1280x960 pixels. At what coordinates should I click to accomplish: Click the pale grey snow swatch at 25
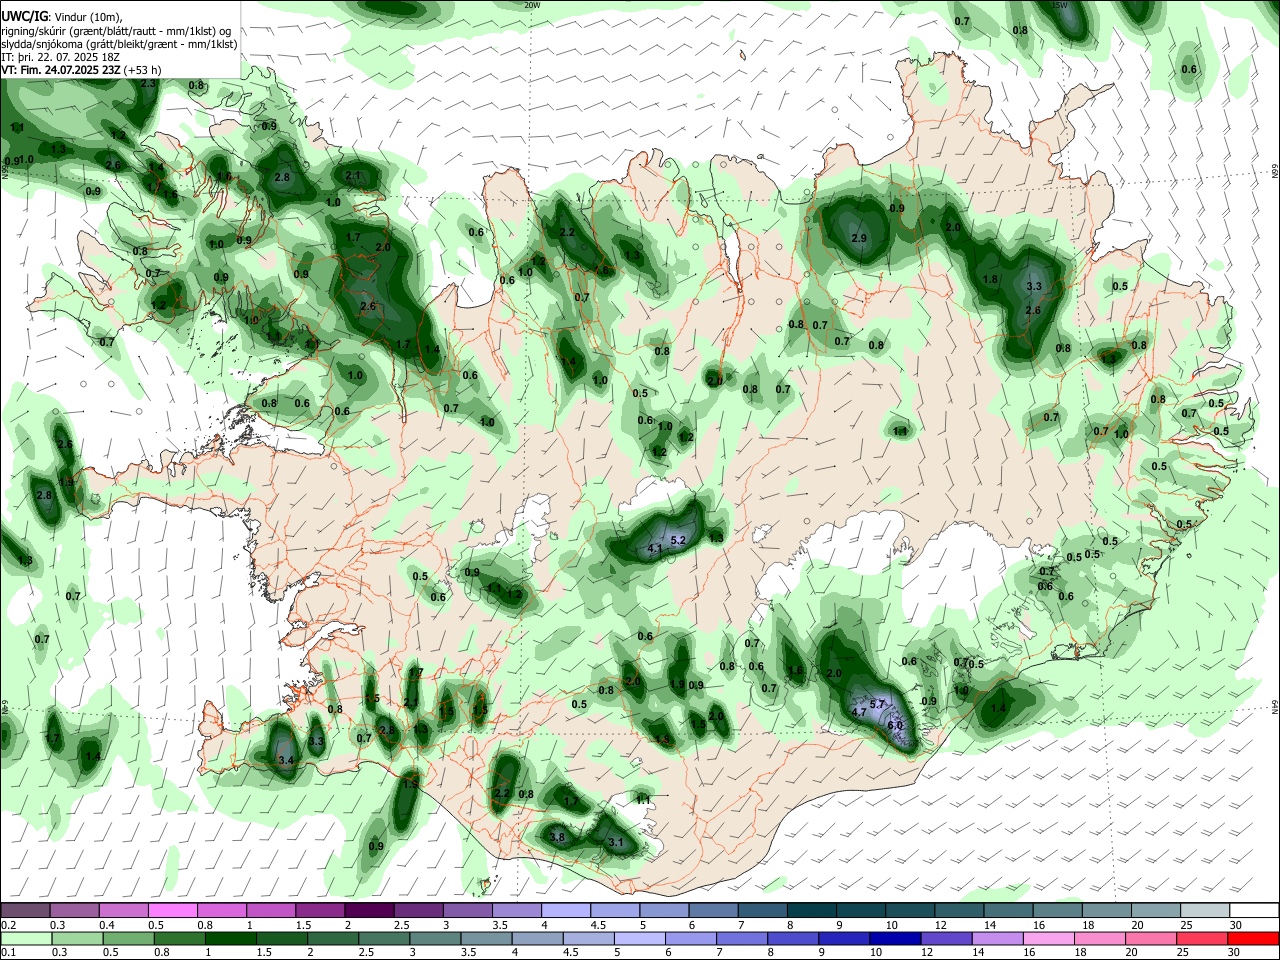click(1205, 910)
